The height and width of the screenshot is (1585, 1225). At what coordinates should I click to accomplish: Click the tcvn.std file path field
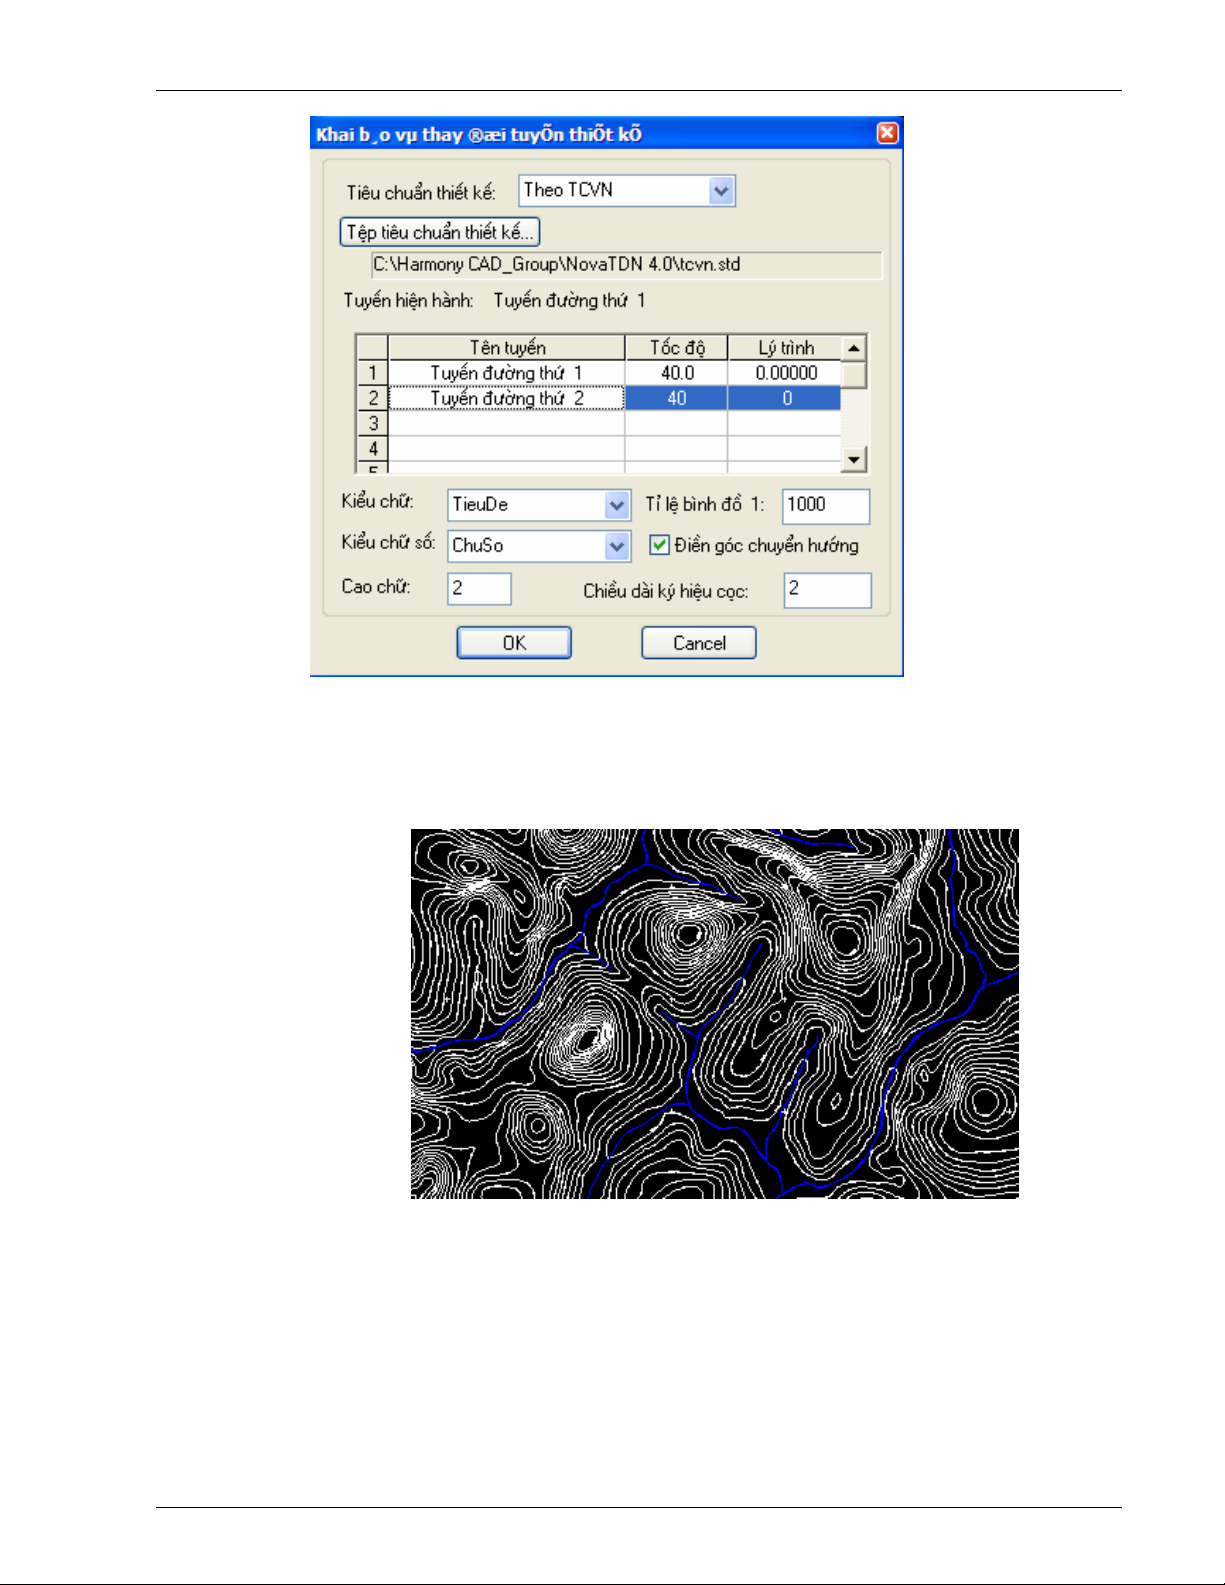626,265
